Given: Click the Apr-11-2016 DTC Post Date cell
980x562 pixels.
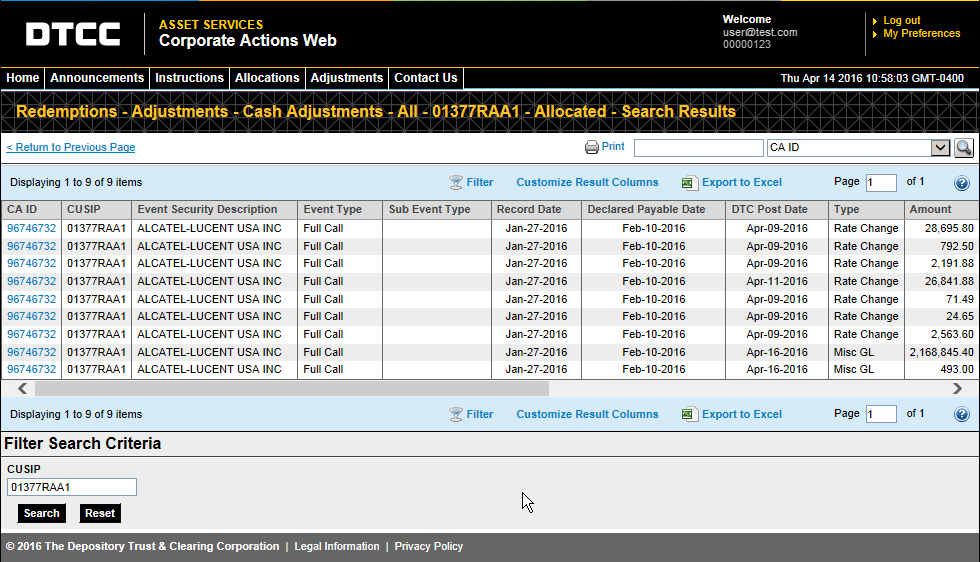Looking at the screenshot, I should pos(777,281).
